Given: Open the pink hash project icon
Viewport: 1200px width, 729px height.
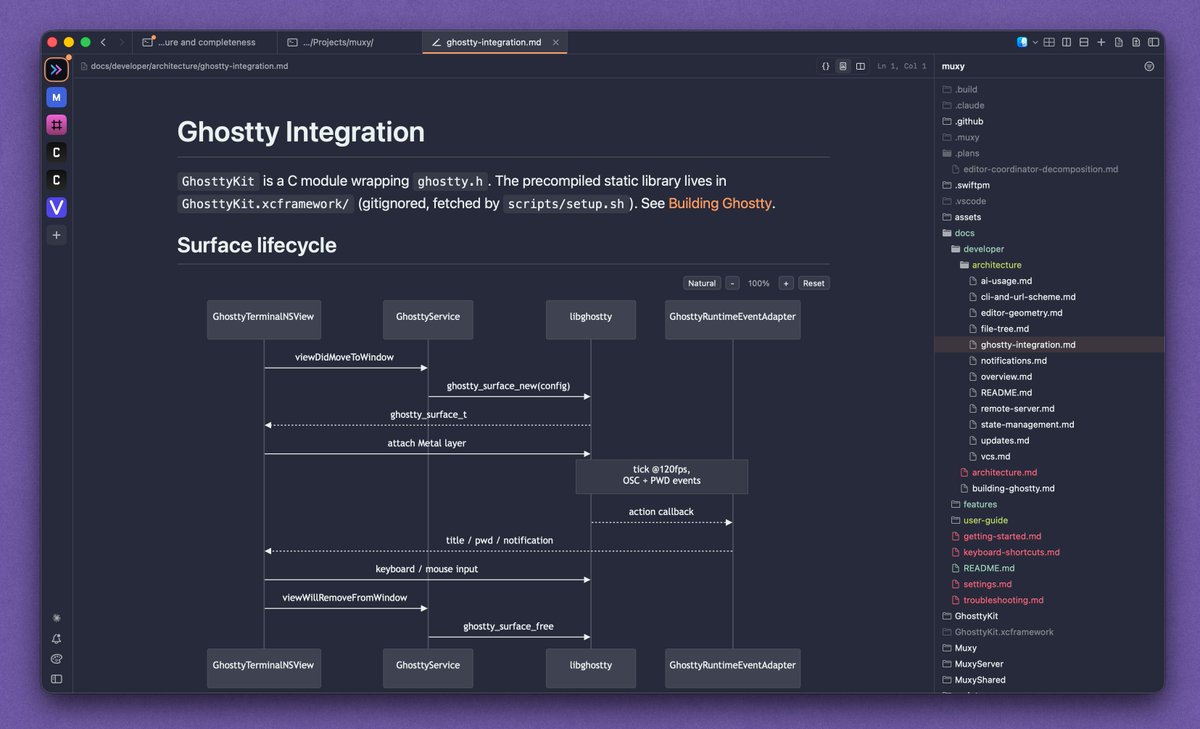Looking at the screenshot, I should [57, 125].
